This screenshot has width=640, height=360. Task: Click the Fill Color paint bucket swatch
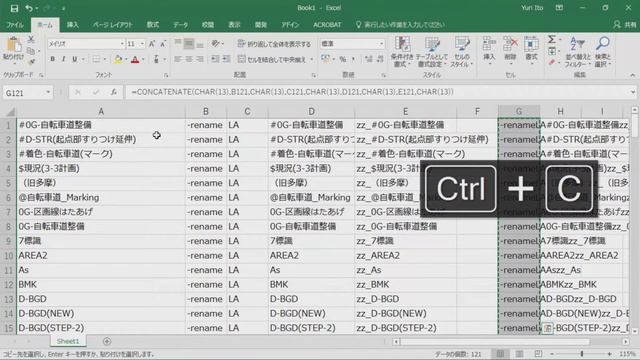(x=118, y=60)
